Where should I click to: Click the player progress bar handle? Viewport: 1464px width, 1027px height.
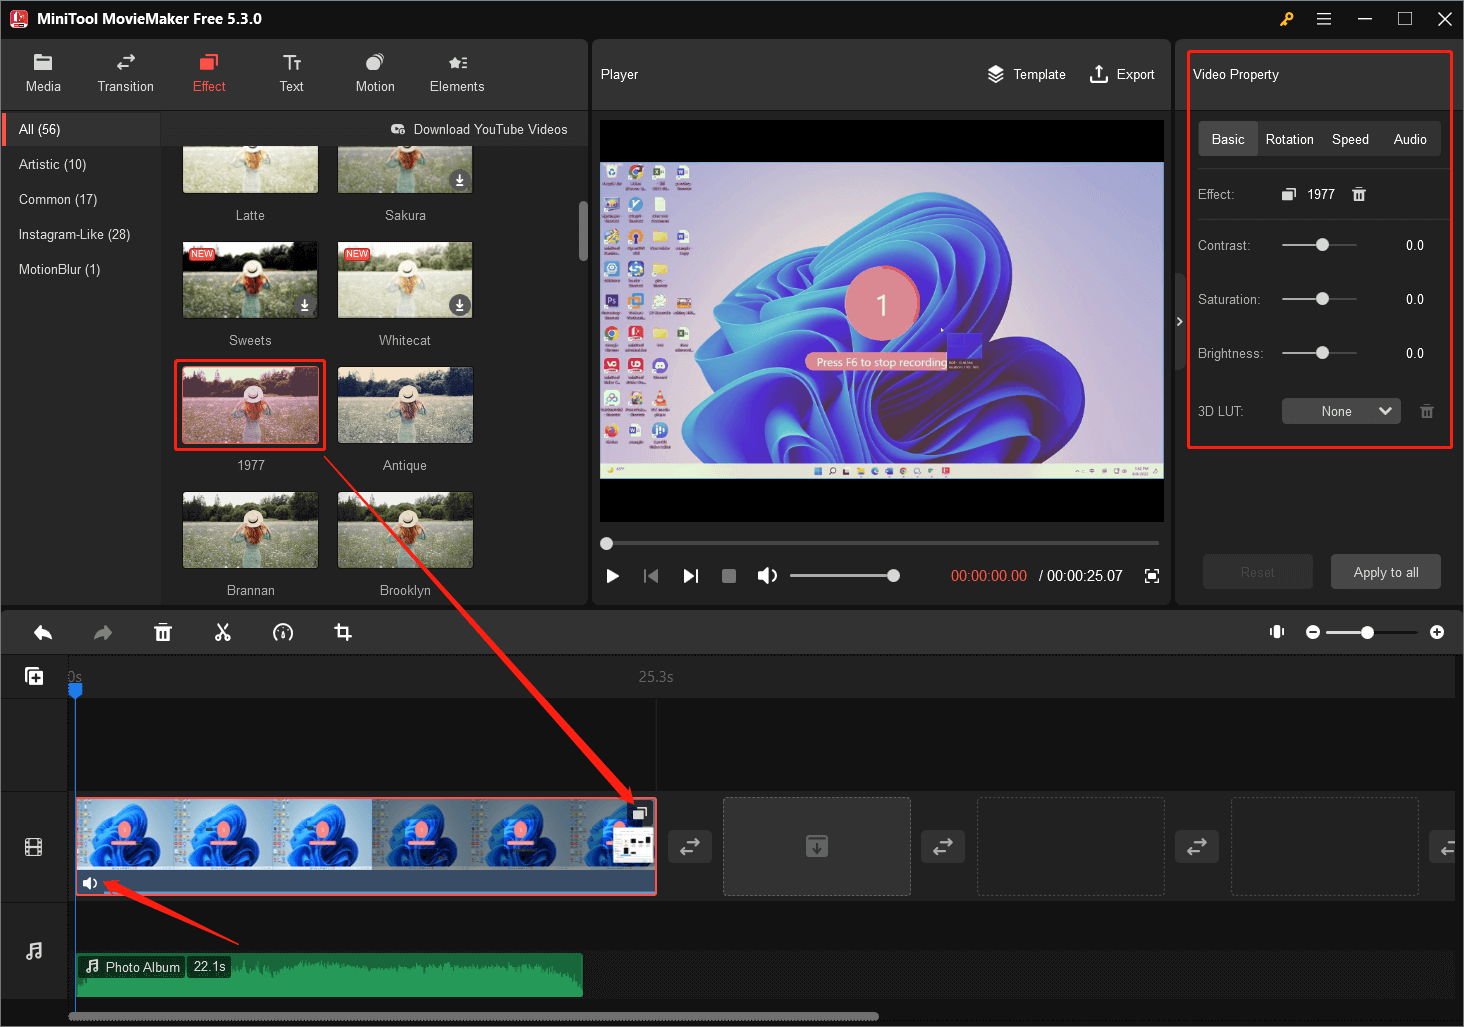(x=606, y=544)
